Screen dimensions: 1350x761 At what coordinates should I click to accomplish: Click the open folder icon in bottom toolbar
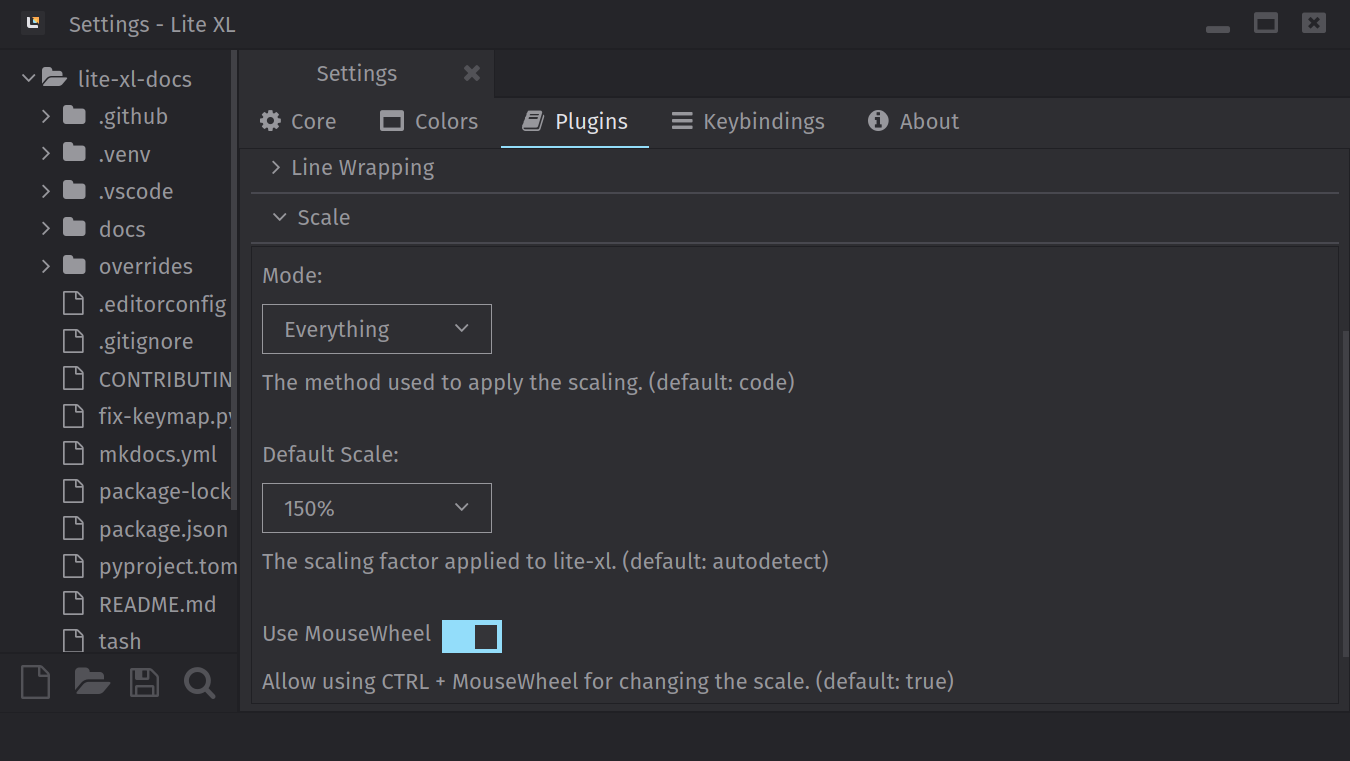[92, 683]
